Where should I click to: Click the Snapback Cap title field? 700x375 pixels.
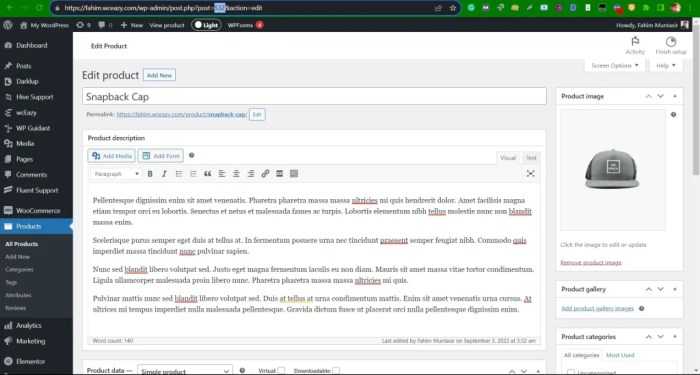click(x=314, y=97)
